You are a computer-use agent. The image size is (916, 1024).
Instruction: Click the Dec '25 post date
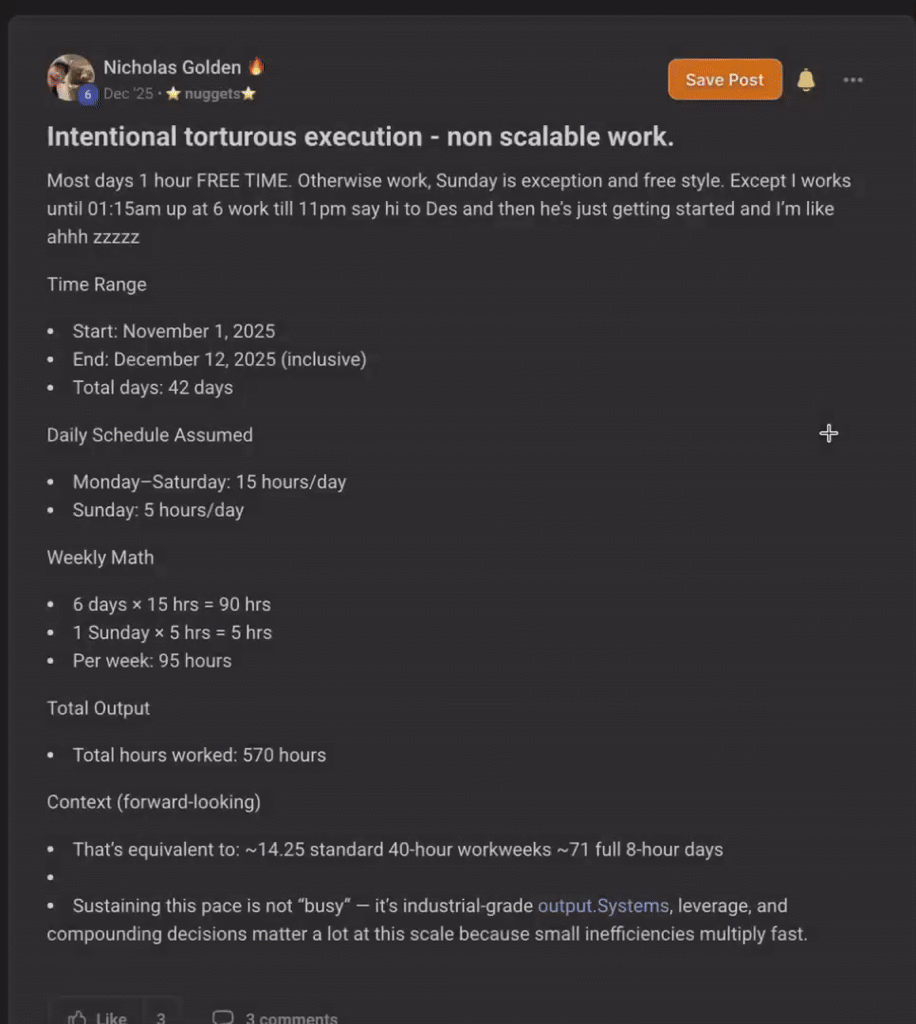point(128,94)
